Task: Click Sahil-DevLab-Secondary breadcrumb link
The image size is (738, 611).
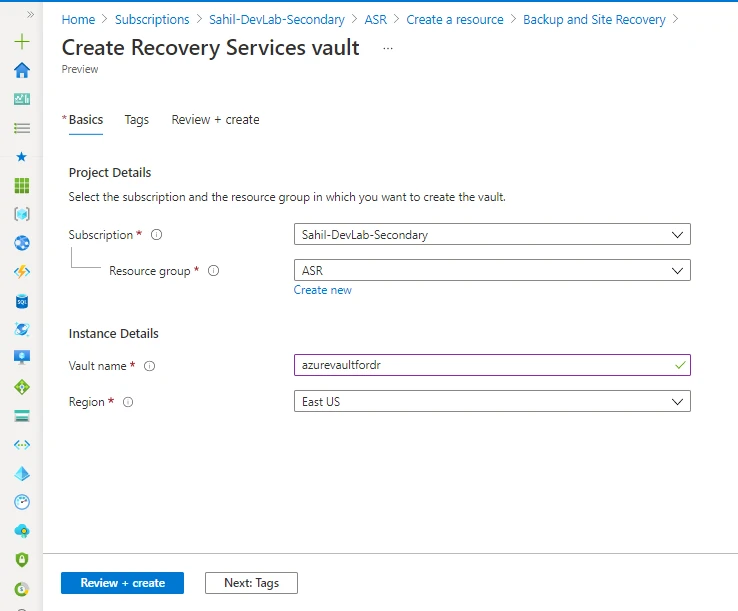Action: pos(277,19)
